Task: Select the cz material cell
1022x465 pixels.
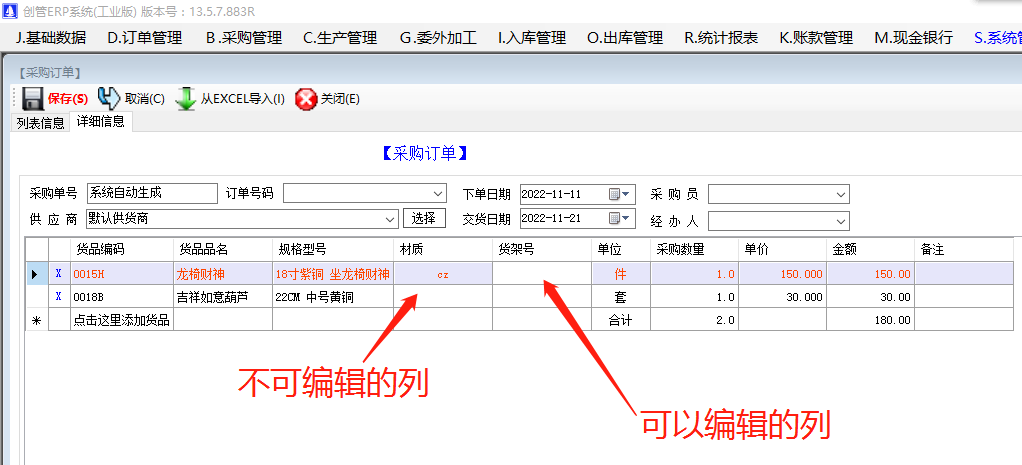Action: pos(443,274)
